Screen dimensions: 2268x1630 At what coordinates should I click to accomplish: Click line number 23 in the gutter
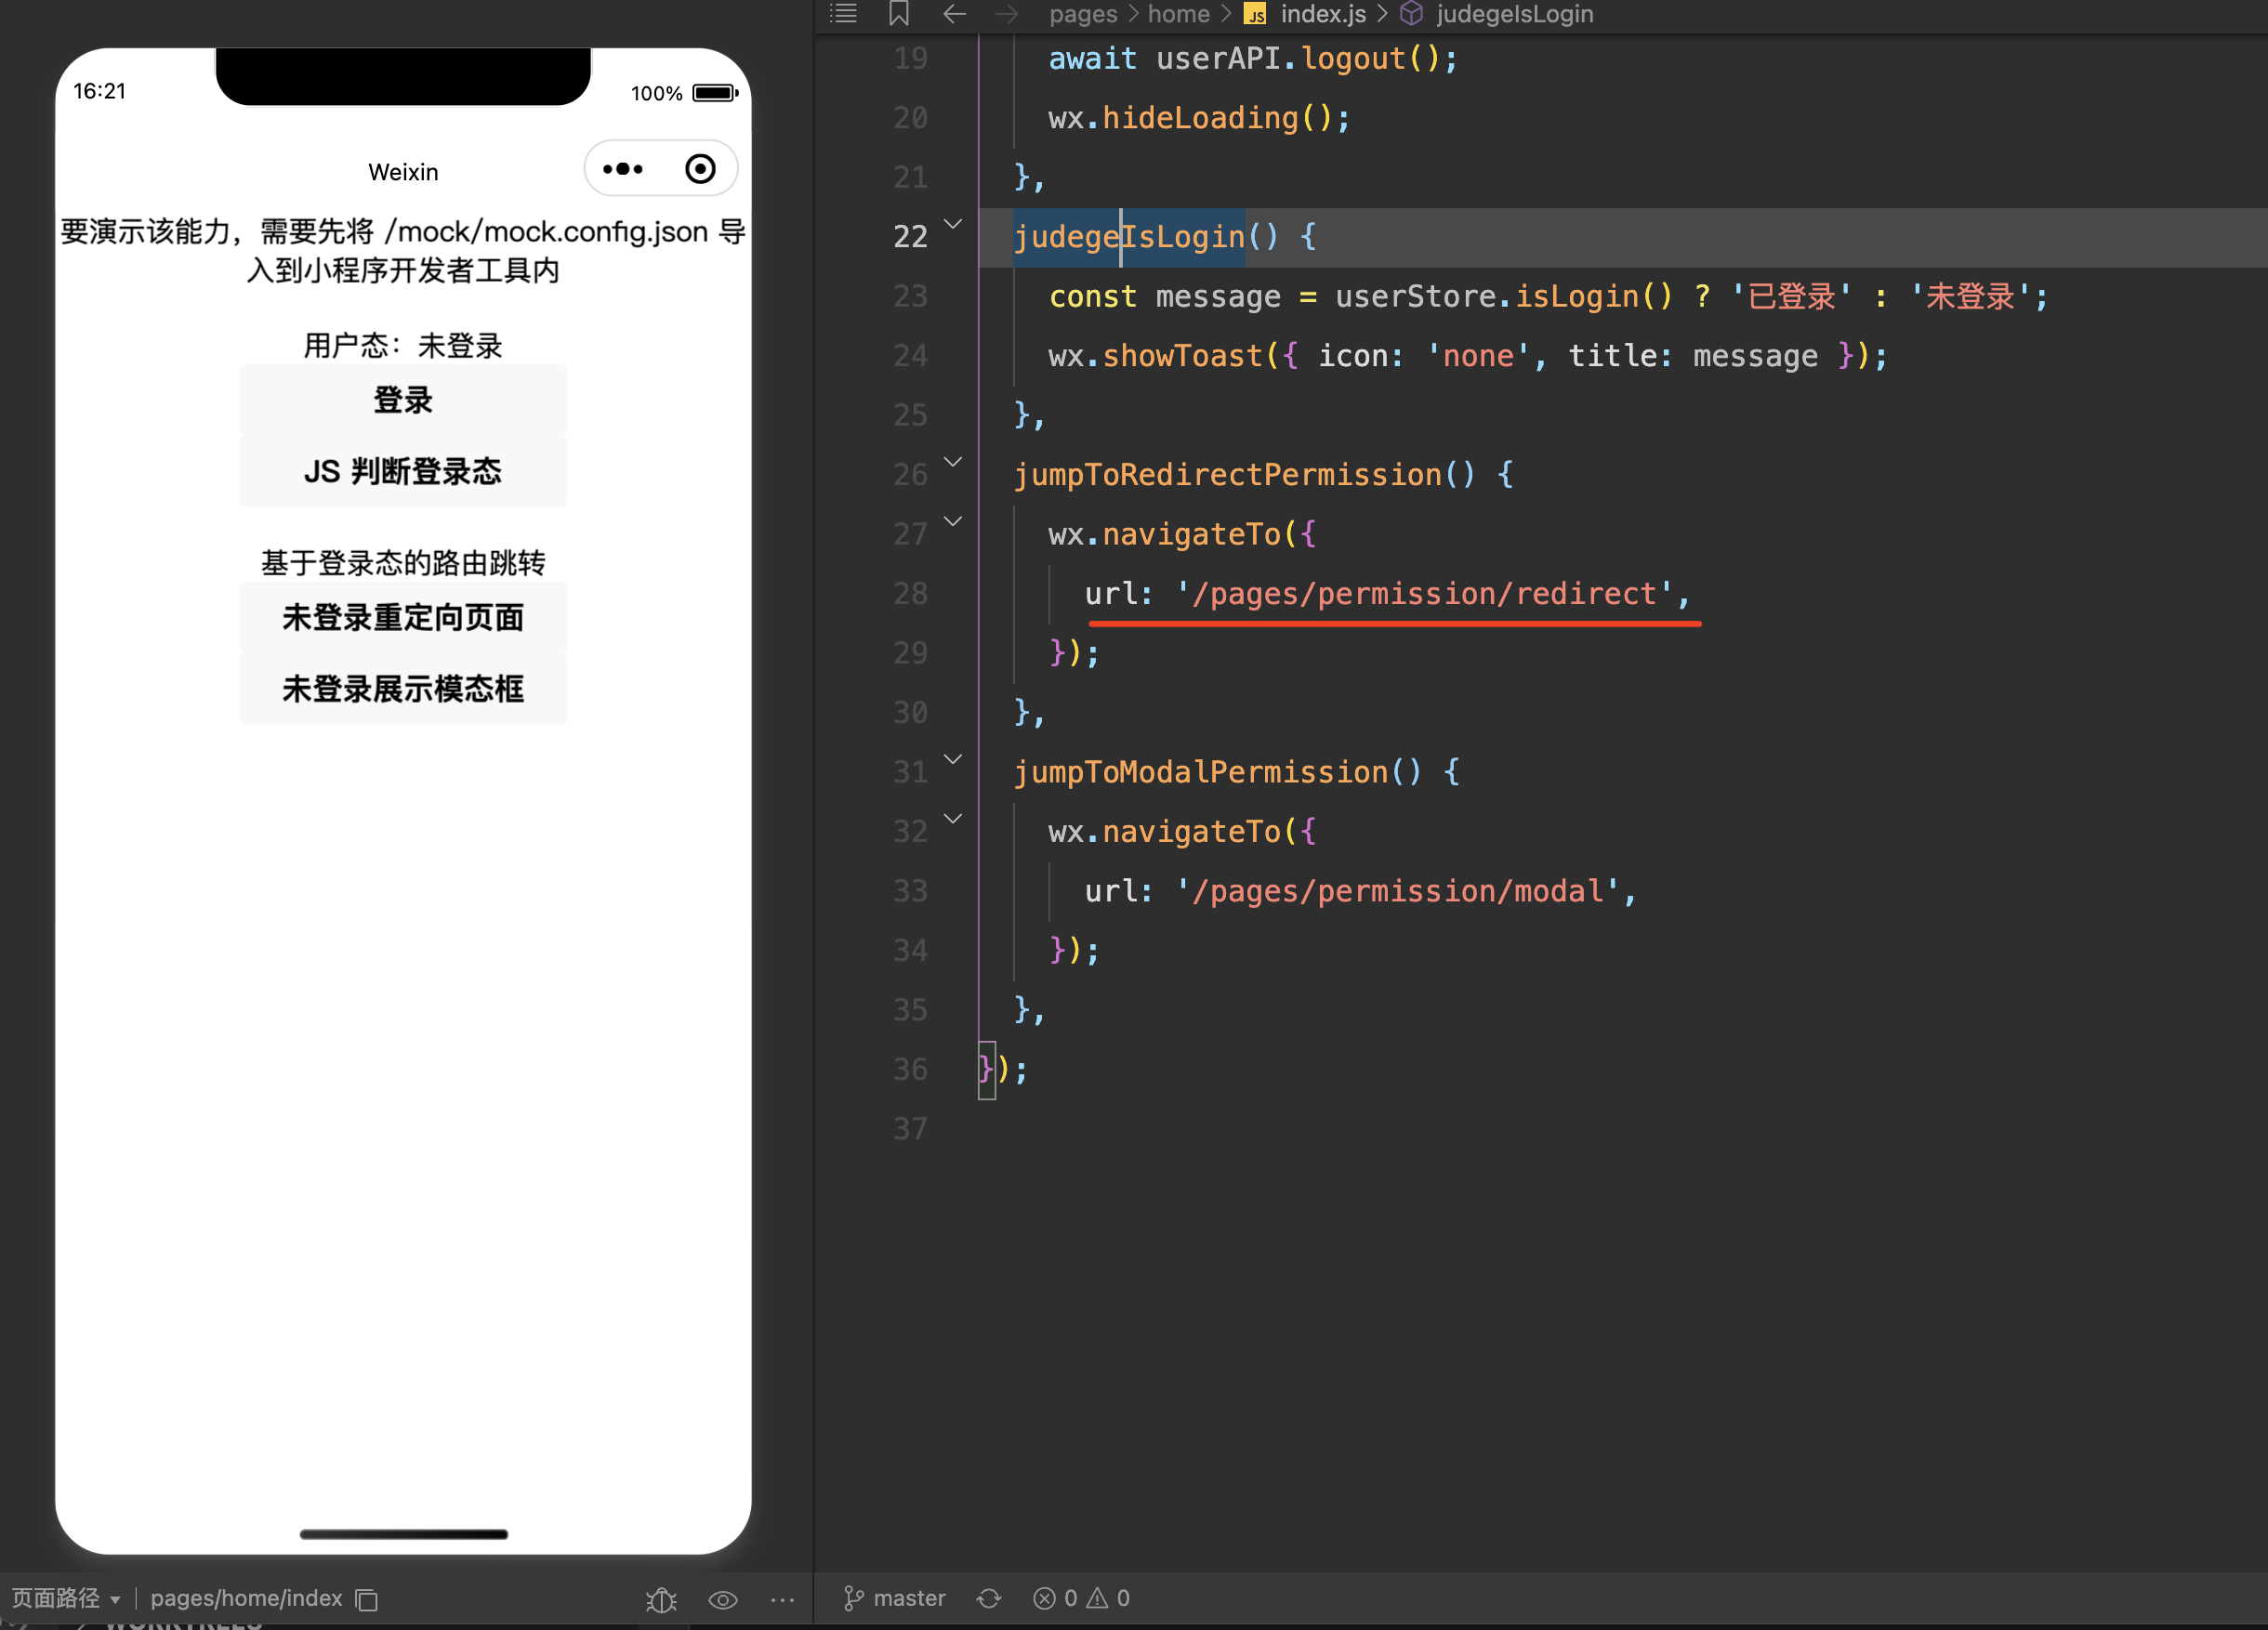[x=910, y=296]
